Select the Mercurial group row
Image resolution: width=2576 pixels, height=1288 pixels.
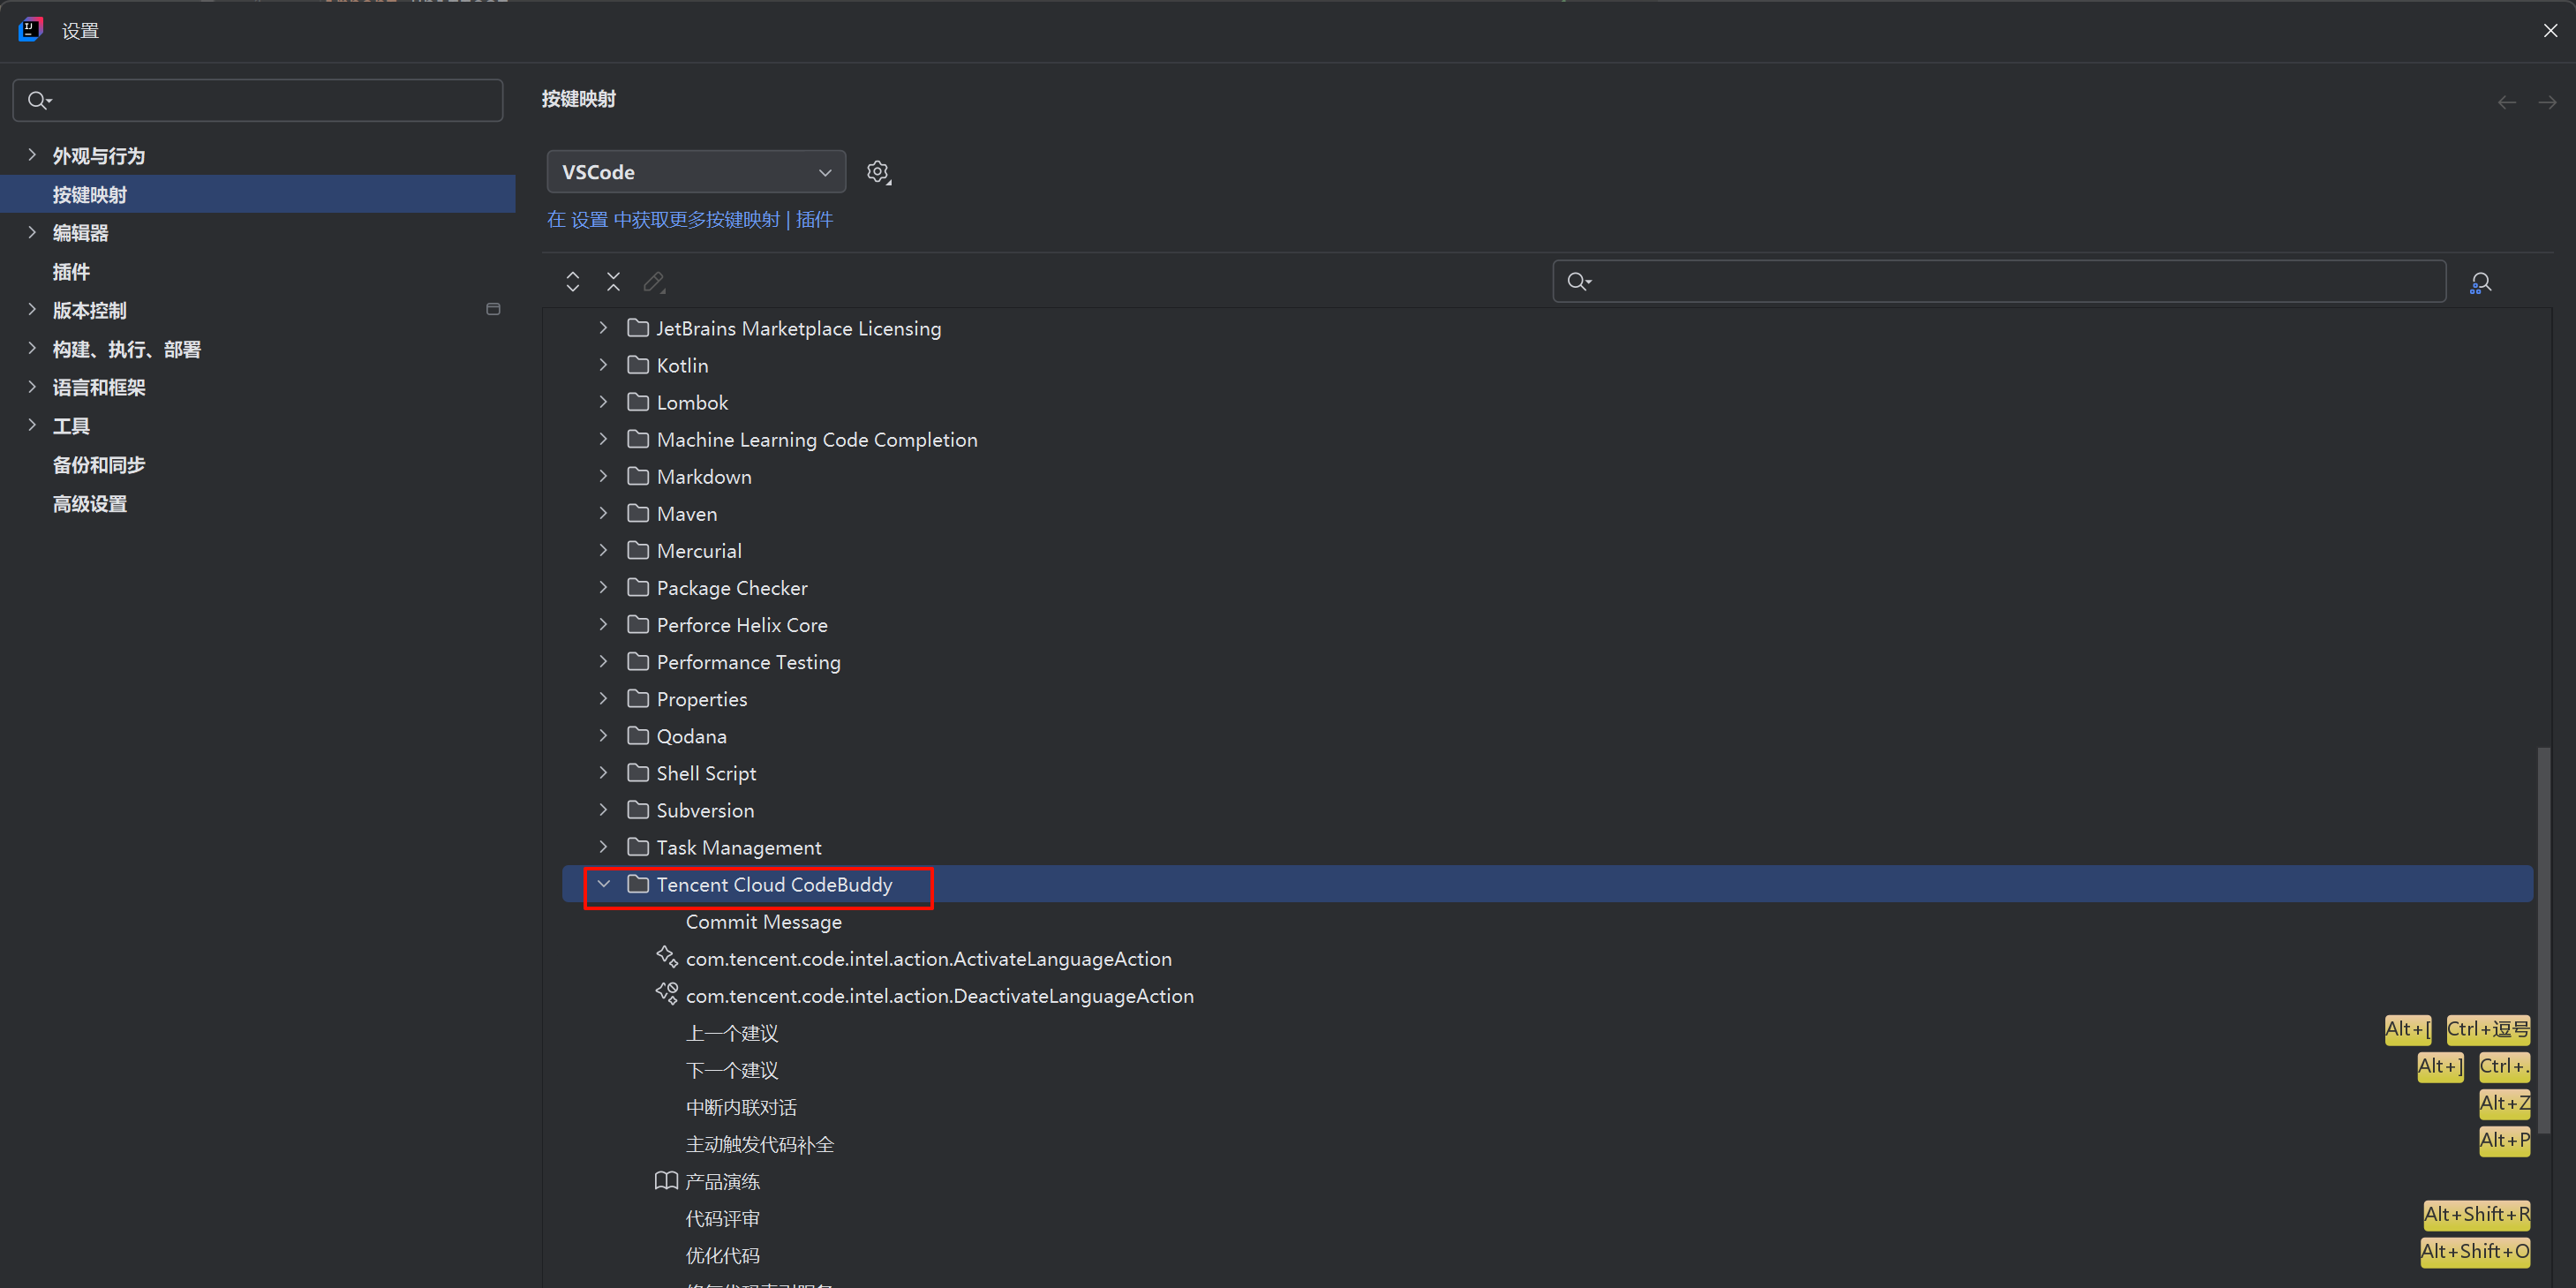1547,550
